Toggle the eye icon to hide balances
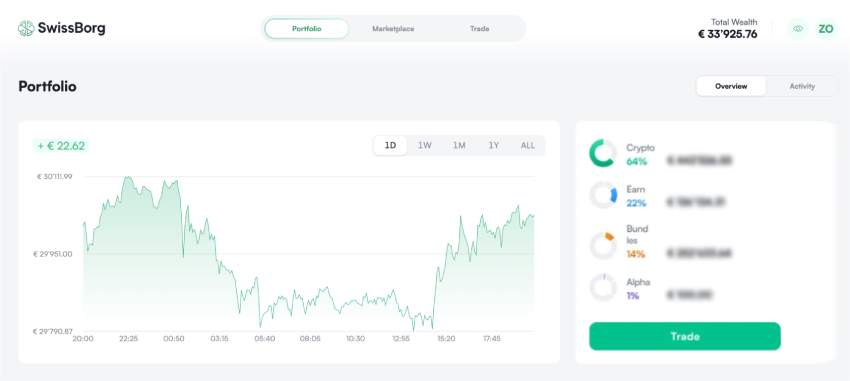This screenshot has width=850, height=381. click(x=797, y=29)
